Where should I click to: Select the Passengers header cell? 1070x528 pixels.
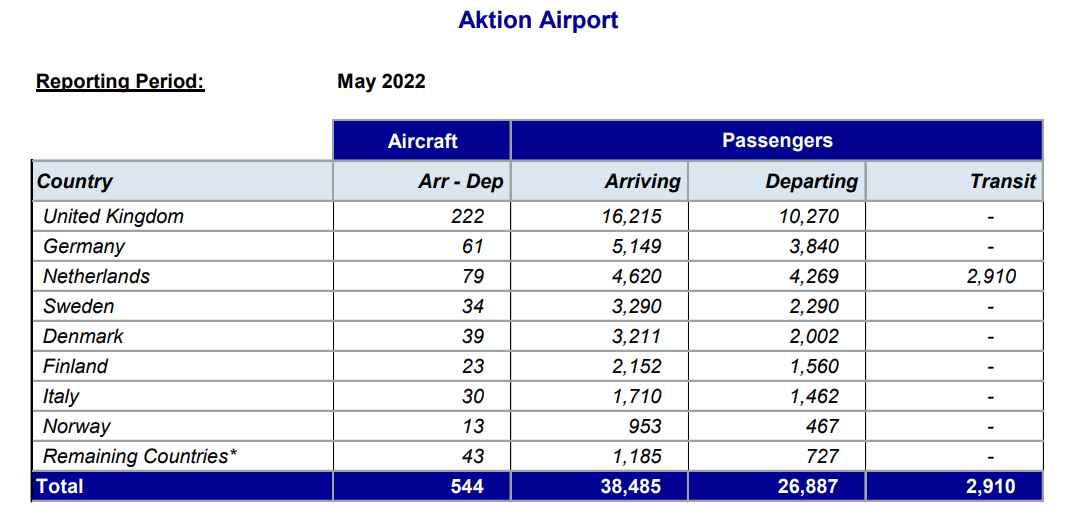point(777,141)
